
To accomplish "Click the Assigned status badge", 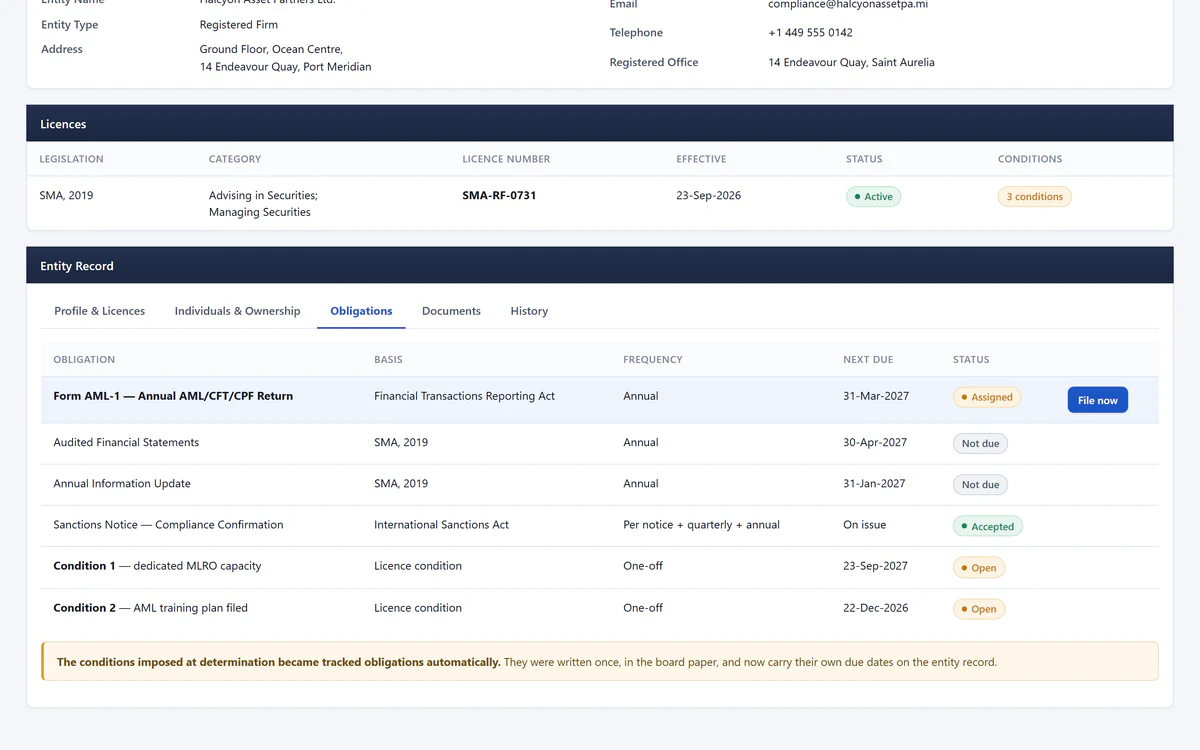I will pyautogui.click(x=986, y=397).
